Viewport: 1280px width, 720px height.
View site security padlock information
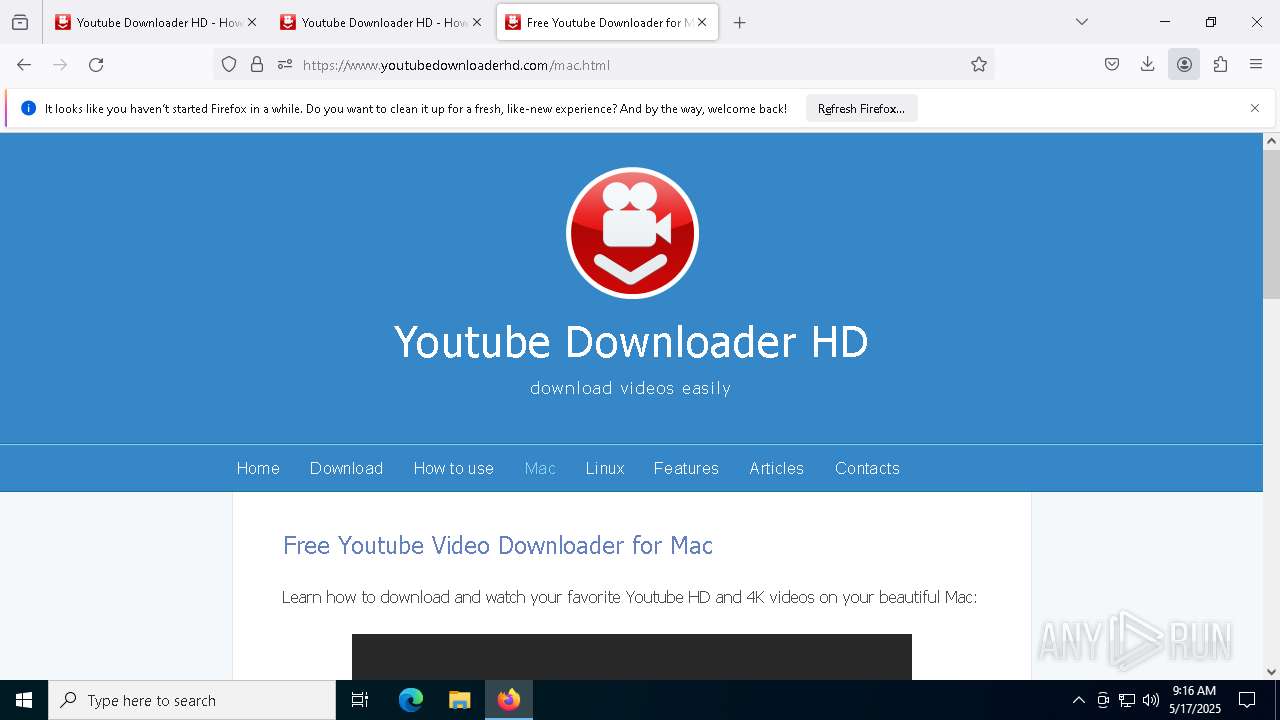[x=257, y=65]
